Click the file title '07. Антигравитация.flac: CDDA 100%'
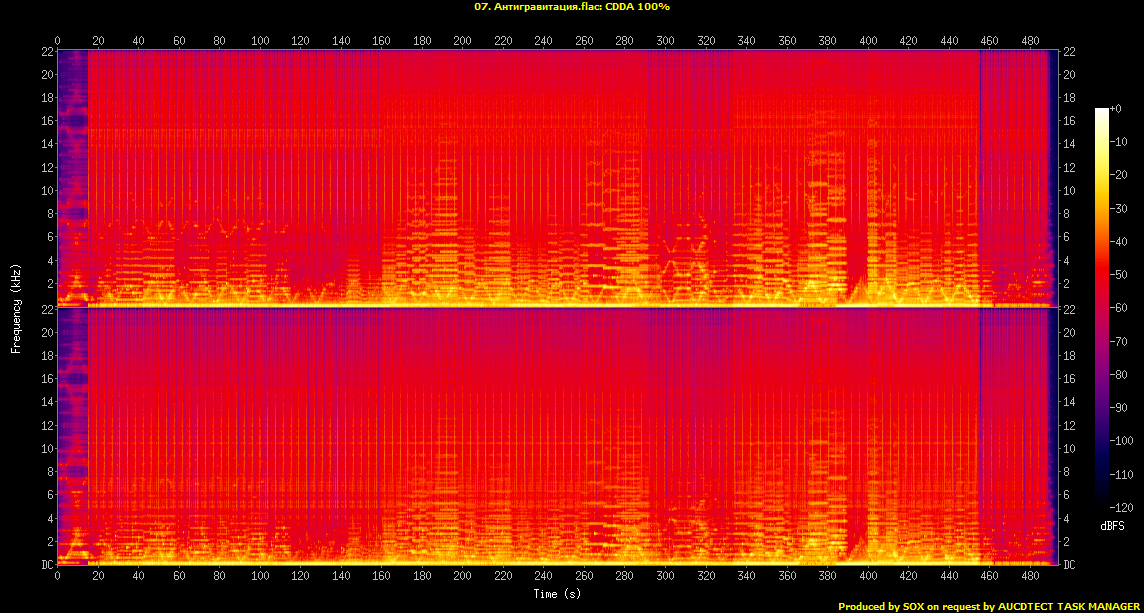Image resolution: width=1144 pixels, height=613 pixels. (571, 7)
